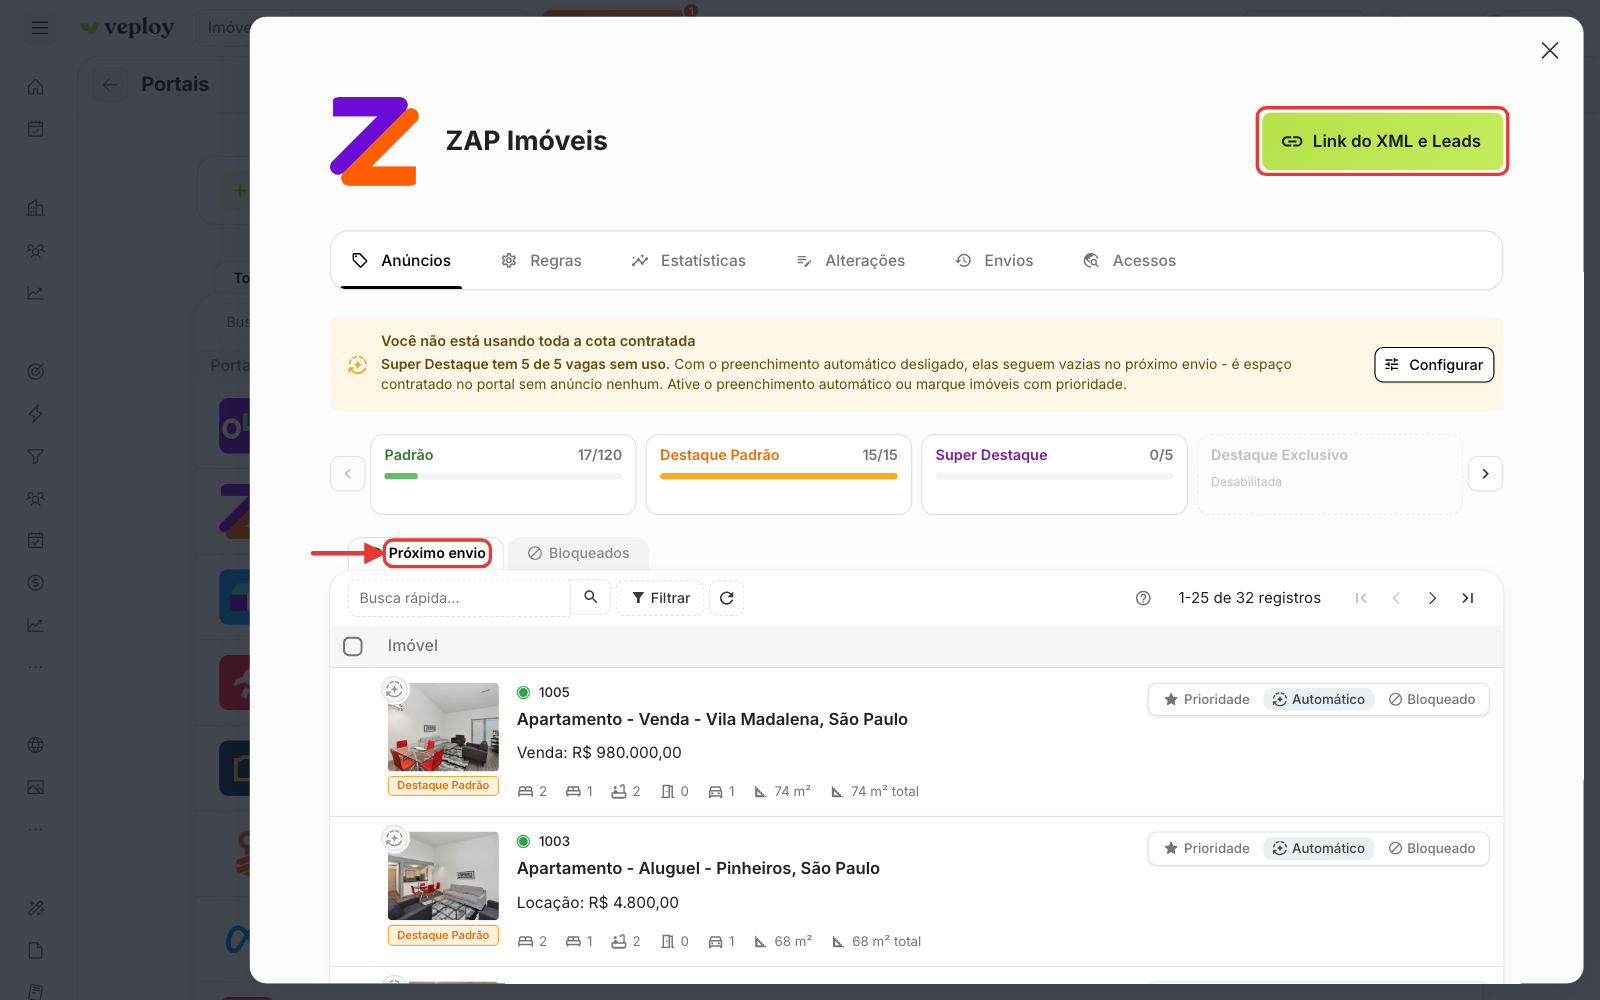Select the Alterações tab
Viewport: 1600px width, 1000px height.
pyautogui.click(x=851, y=260)
